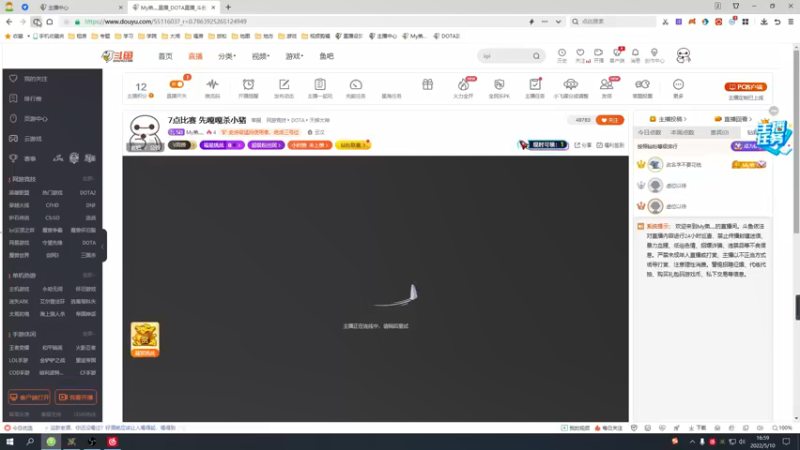Screen dimensions: 800x450
Task: Open CS:GO category in sidebar
Action: click(x=52, y=218)
